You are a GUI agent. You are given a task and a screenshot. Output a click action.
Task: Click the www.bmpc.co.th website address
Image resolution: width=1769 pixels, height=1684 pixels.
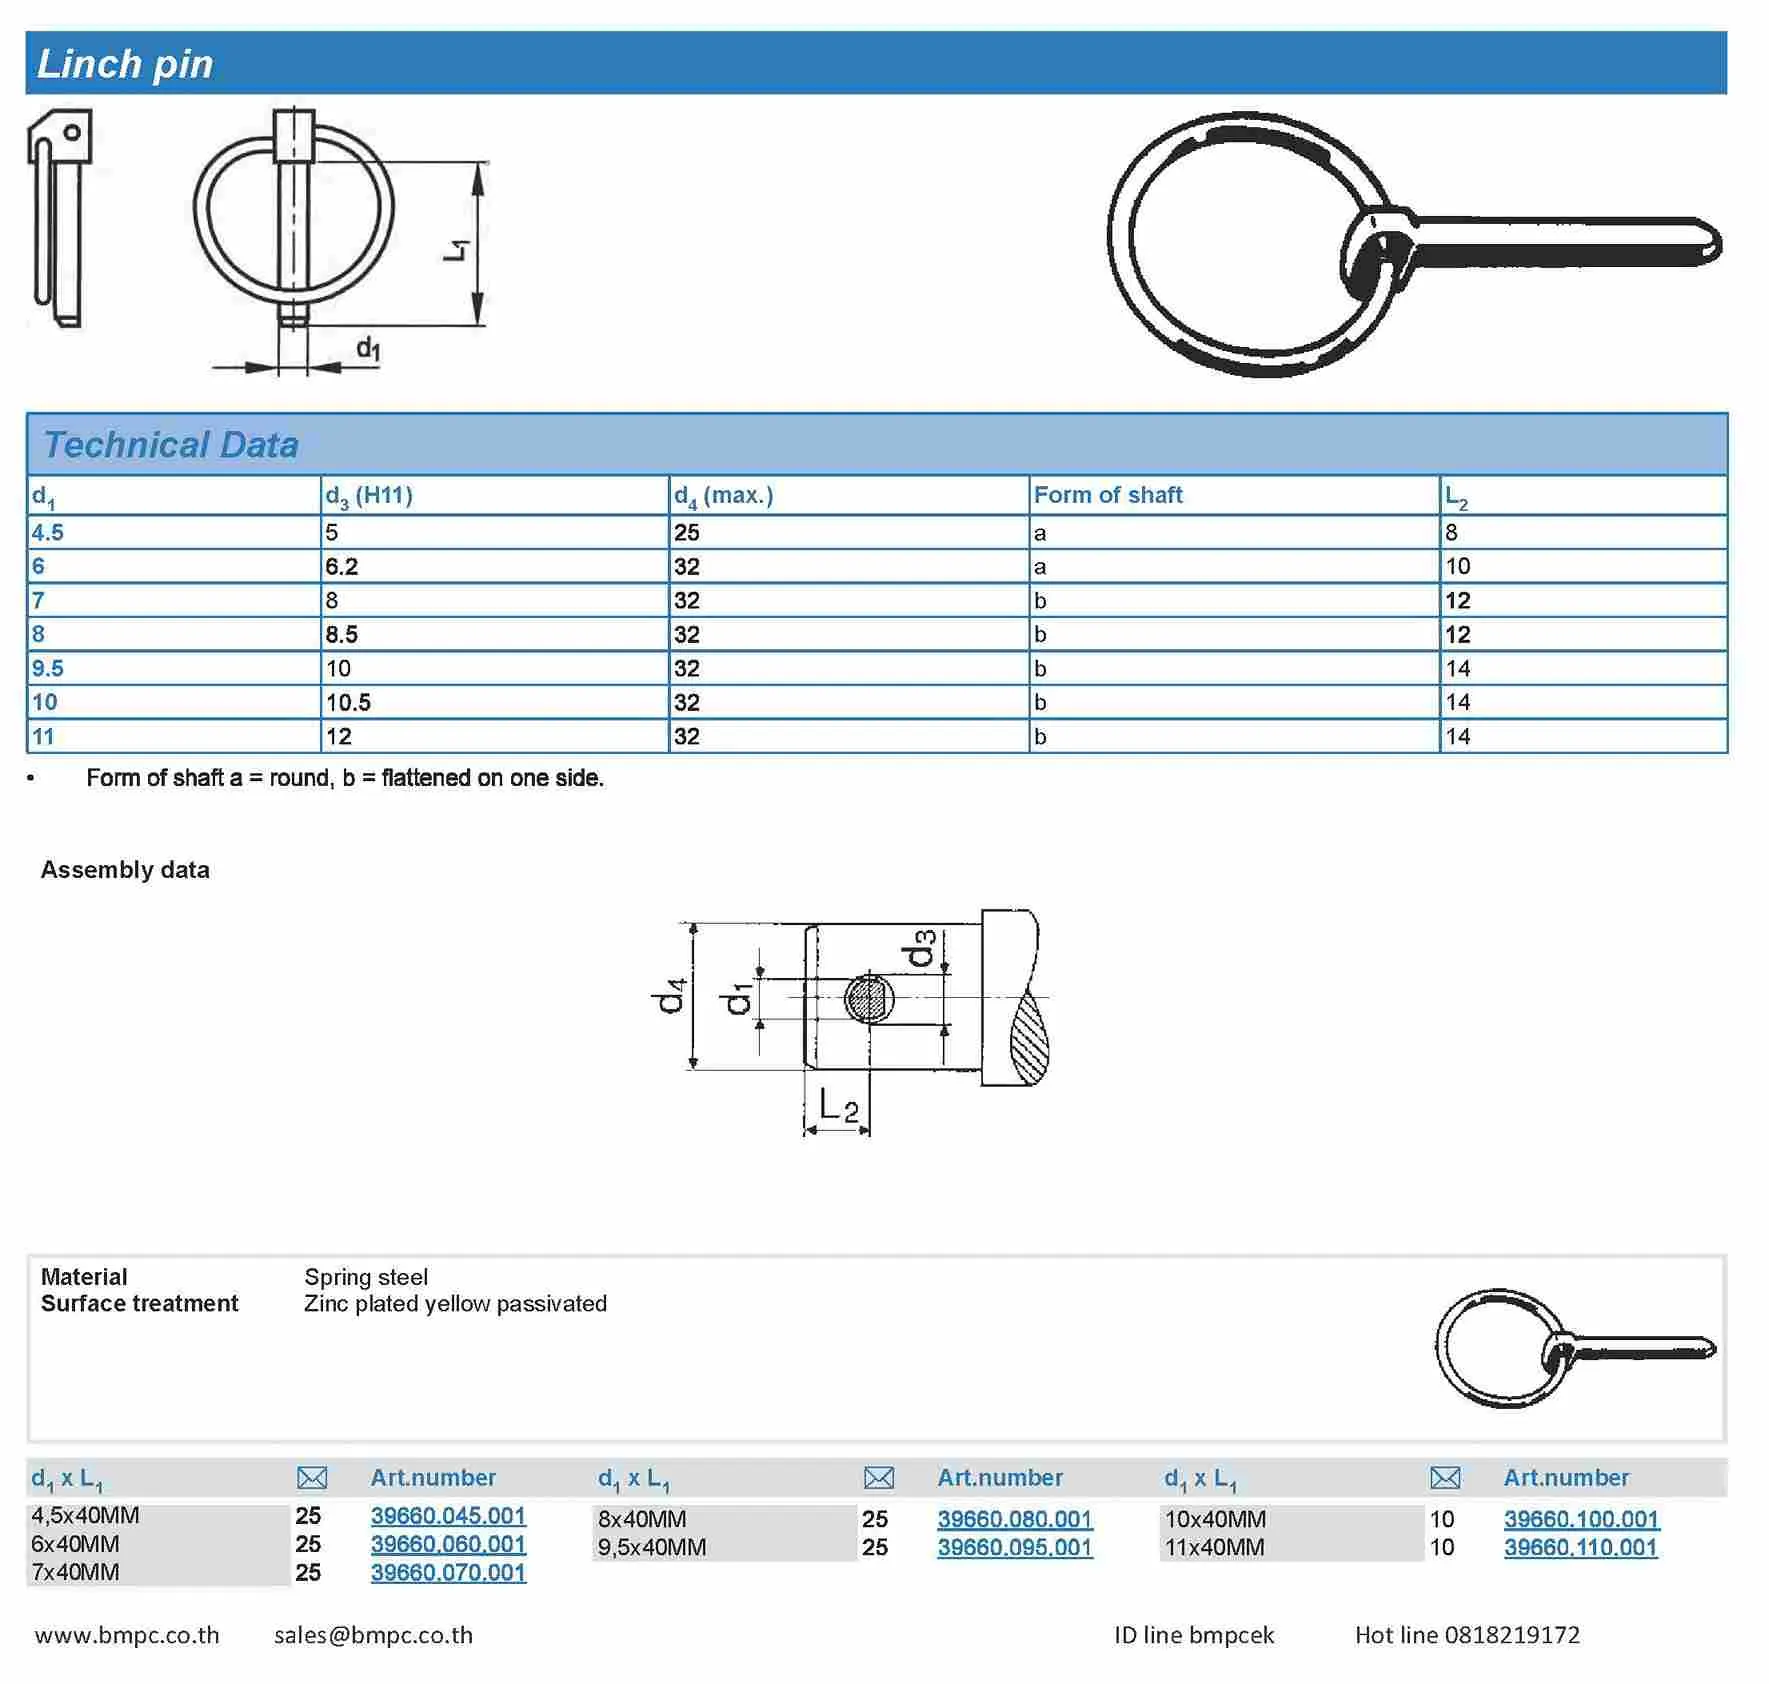point(127,1635)
